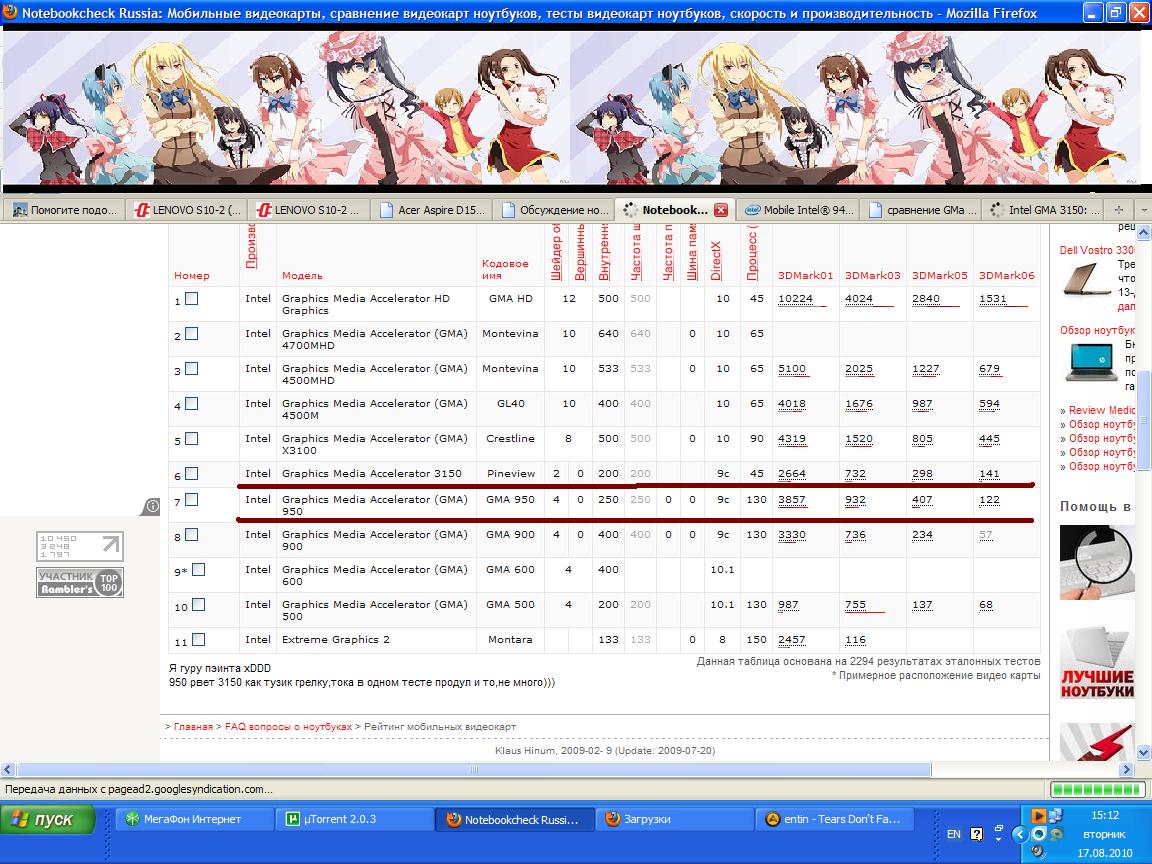This screenshot has height=864, width=1152.
Task: Click the page horizontal scrollbar thumb
Action: tap(474, 770)
